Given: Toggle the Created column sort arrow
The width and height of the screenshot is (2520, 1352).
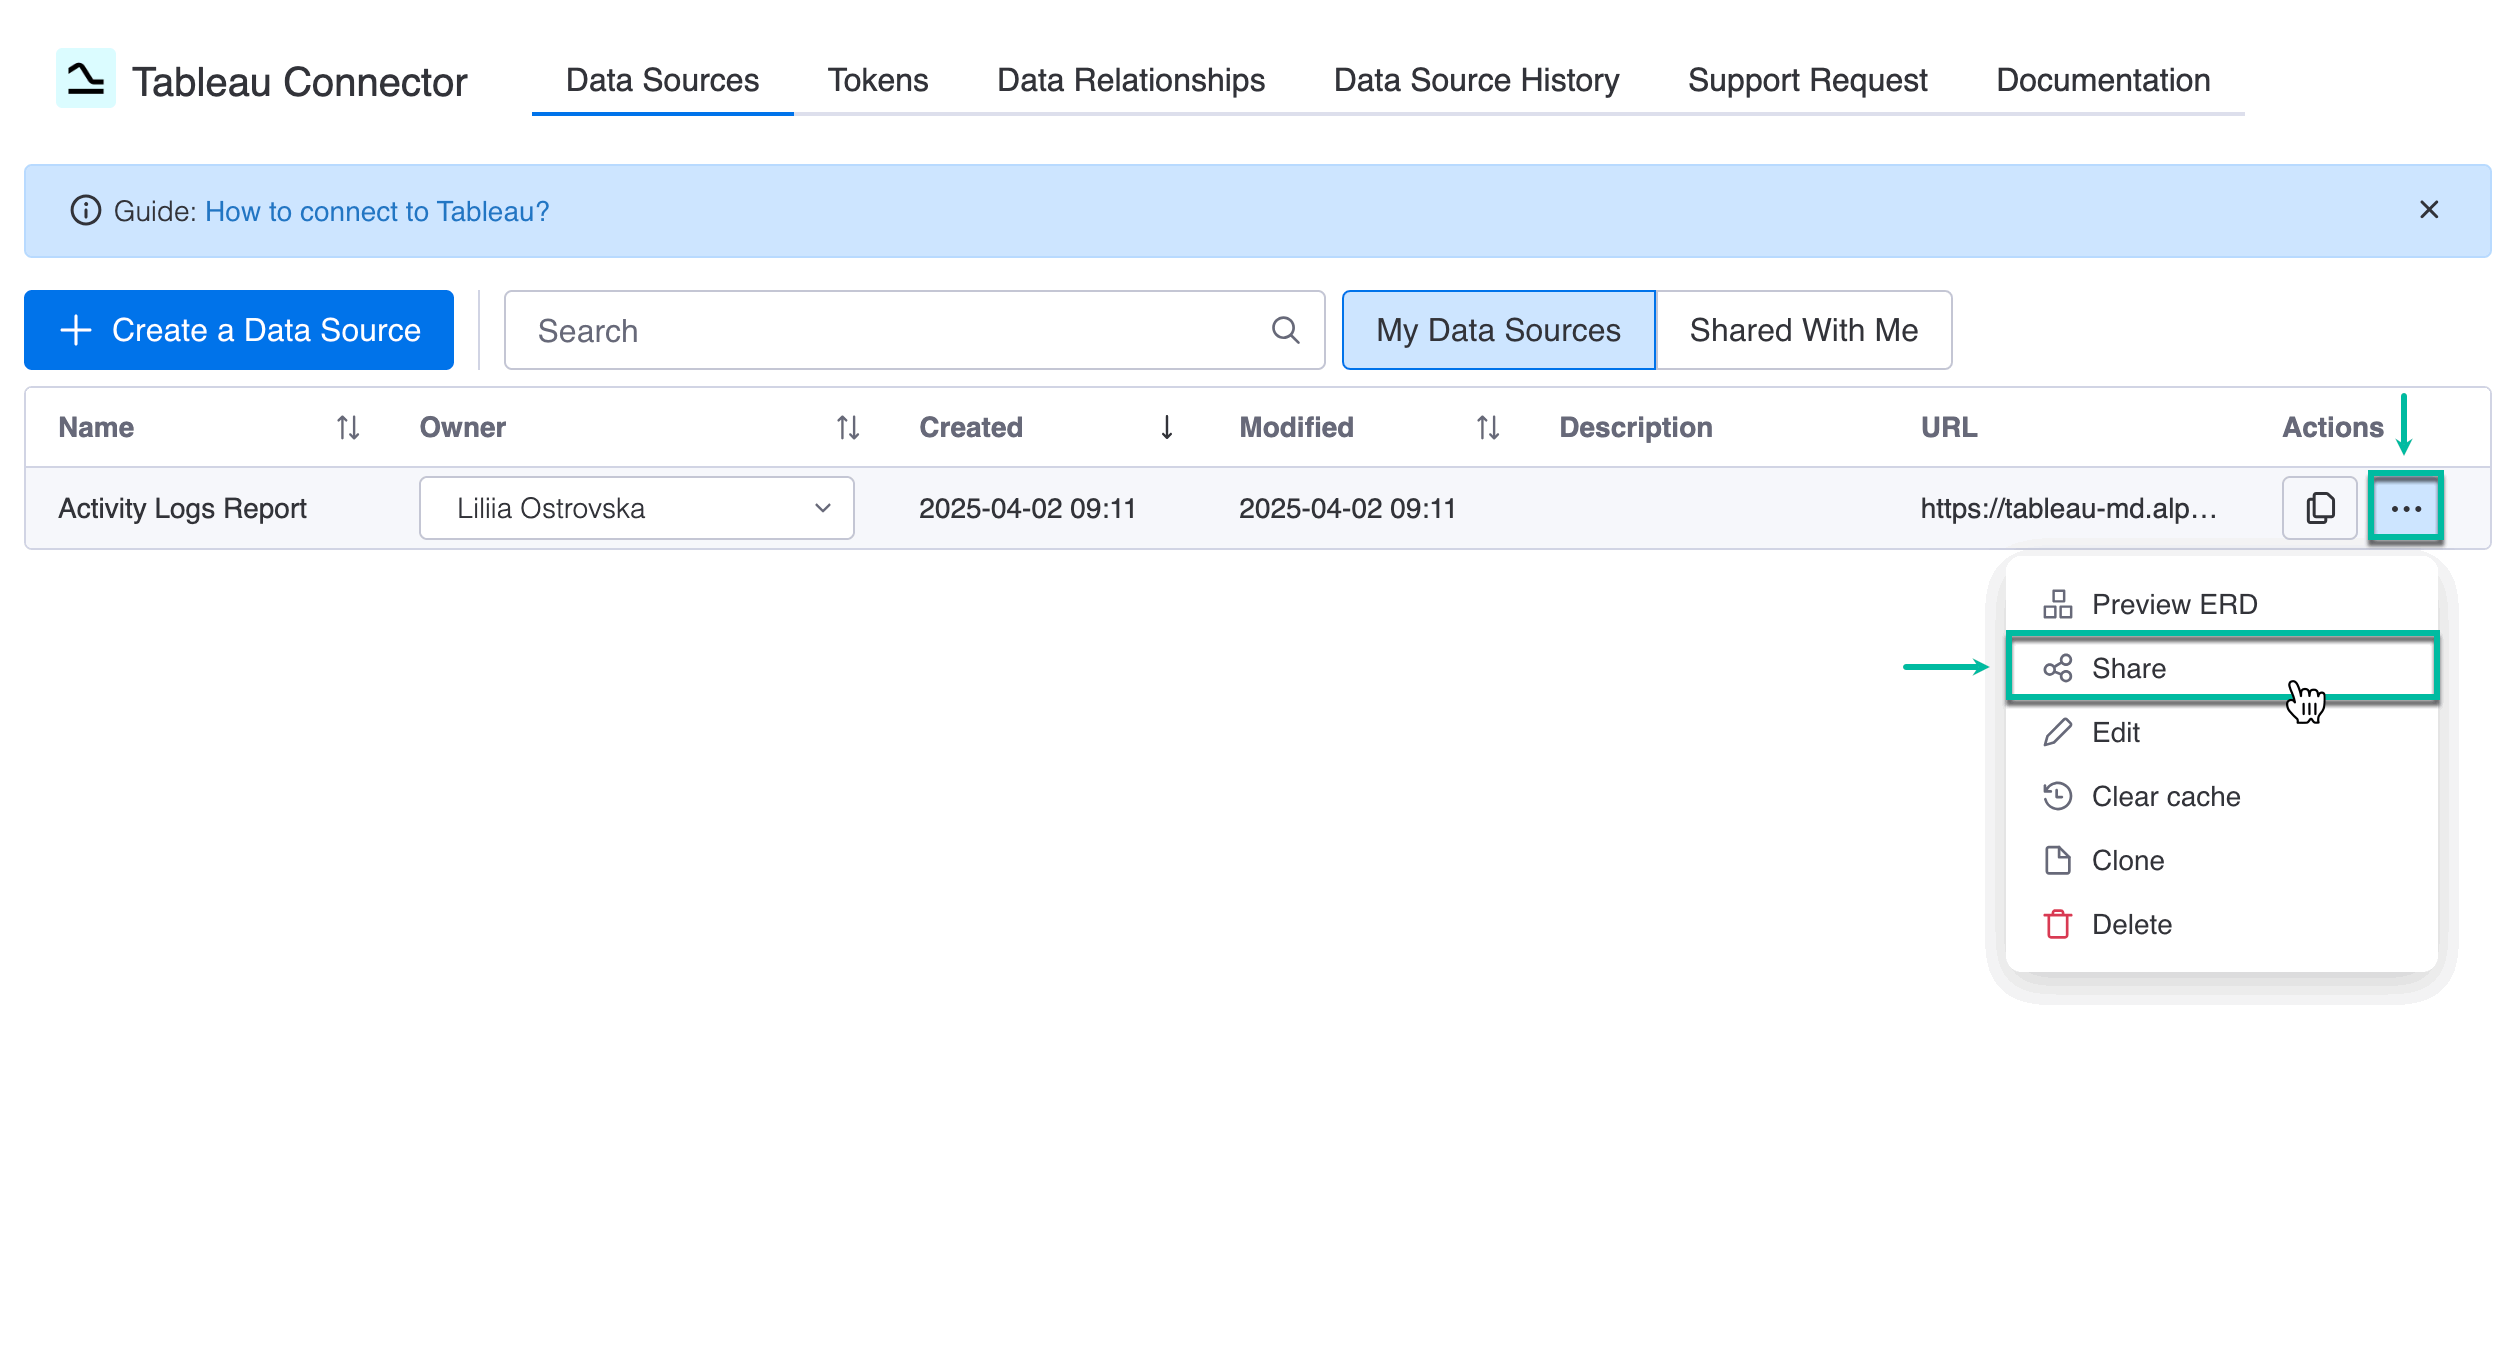Looking at the screenshot, I should (1165, 427).
